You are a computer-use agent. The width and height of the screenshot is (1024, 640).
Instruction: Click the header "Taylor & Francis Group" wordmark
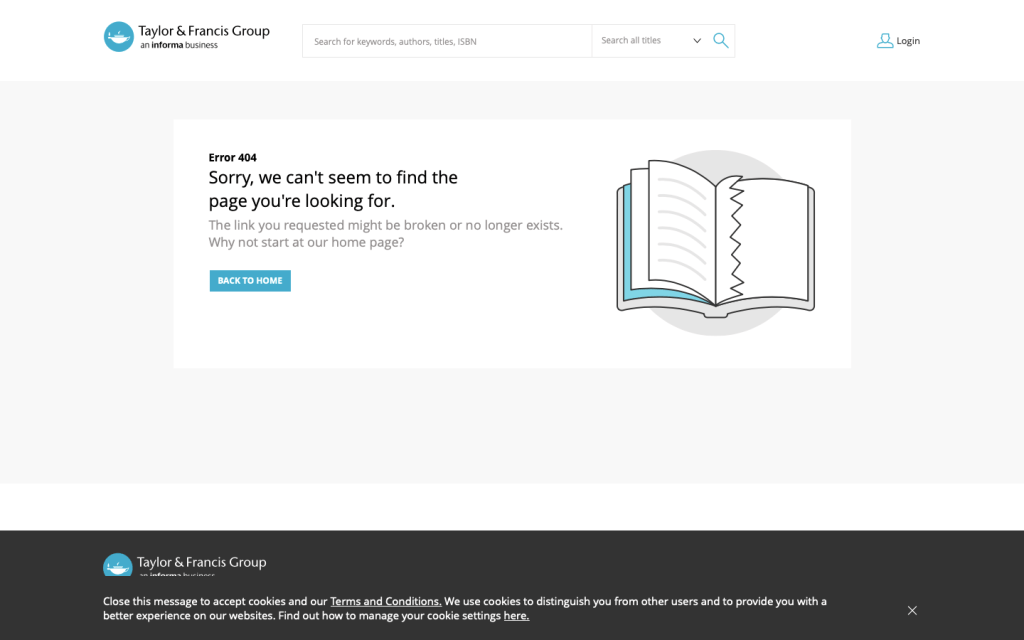pos(204,31)
